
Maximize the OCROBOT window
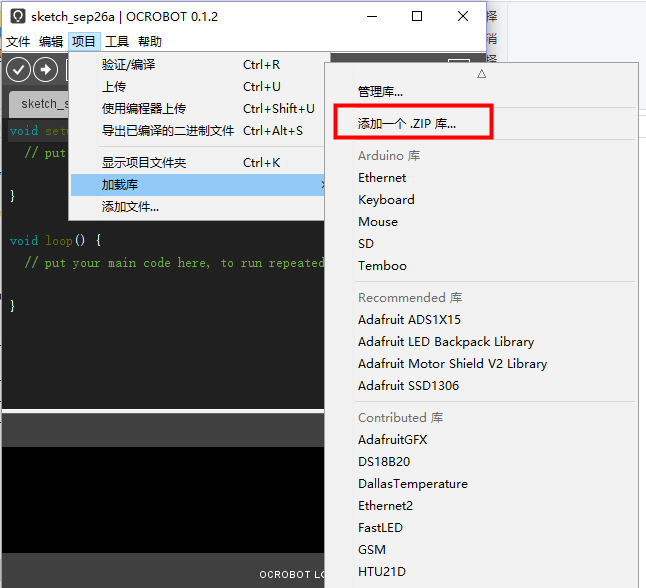pos(417,16)
